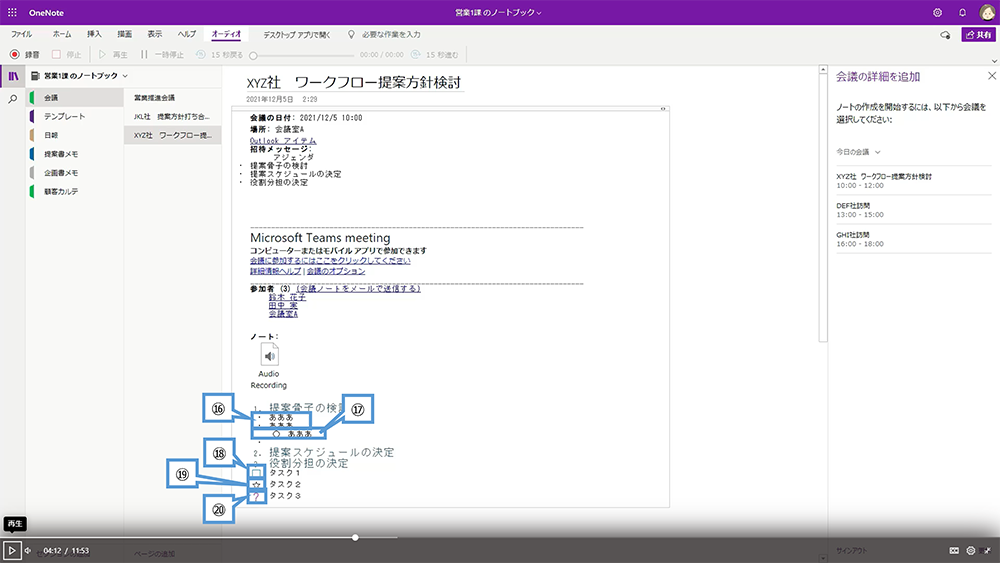The image size is (1000, 563).
Task: Mute the video volume icon
Action: 28,550
